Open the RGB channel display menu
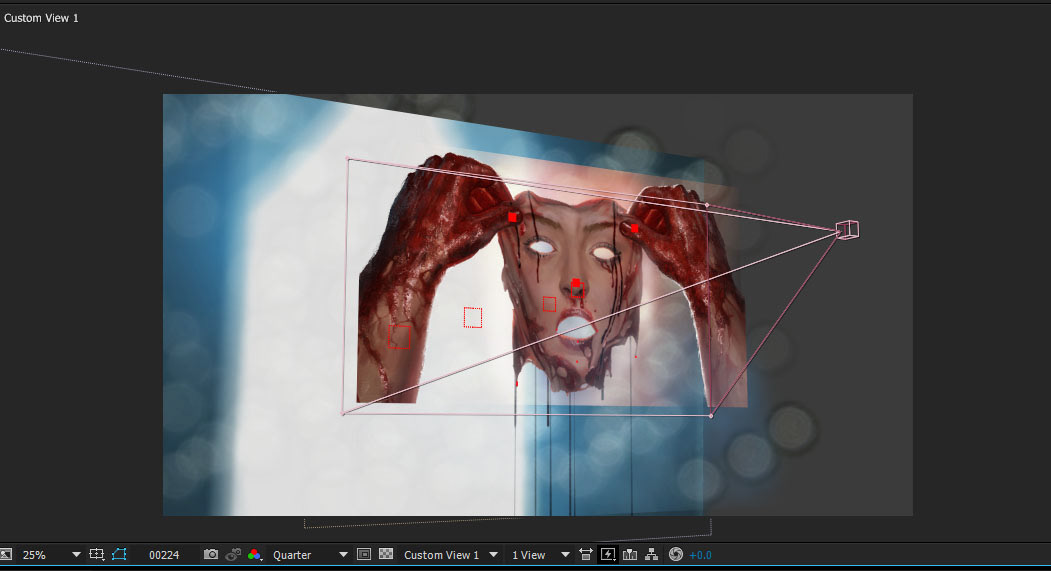This screenshot has width=1051, height=571. (x=255, y=554)
